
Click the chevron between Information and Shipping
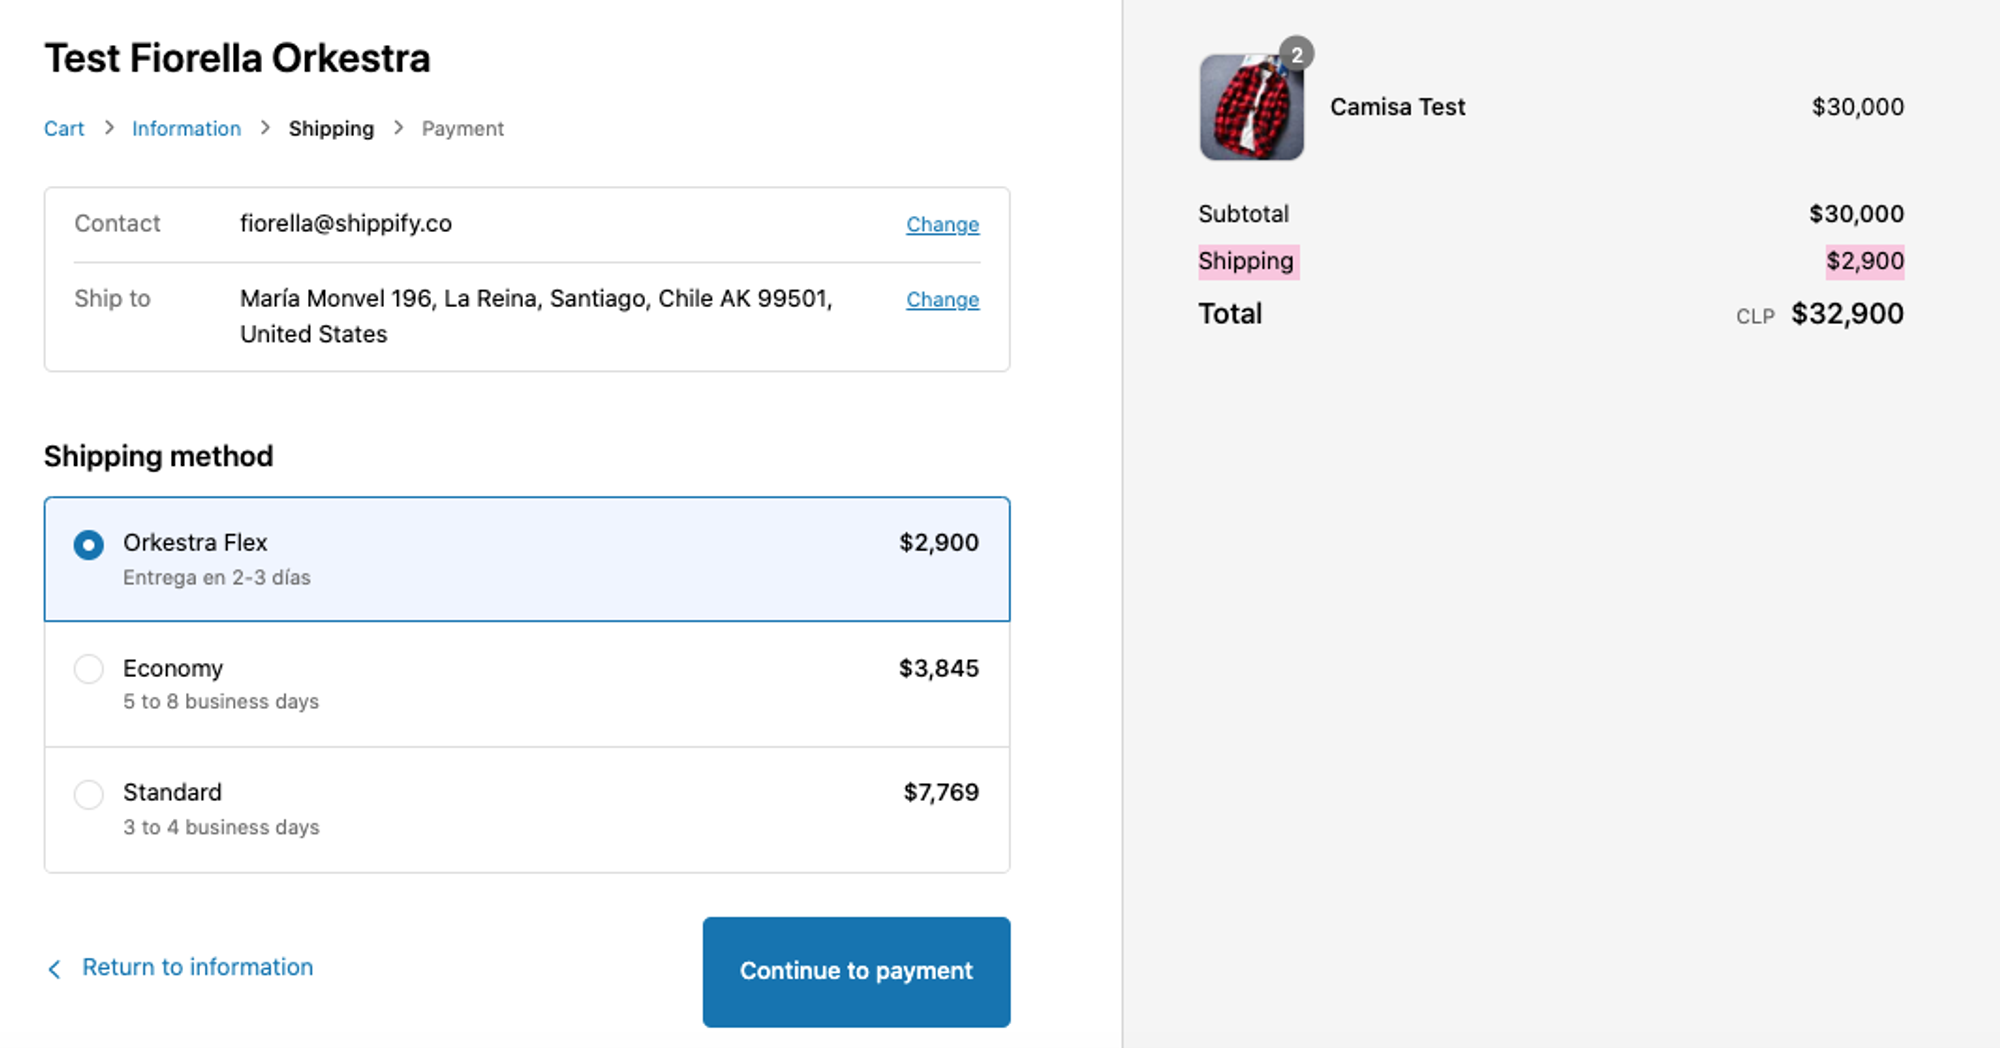coord(265,128)
